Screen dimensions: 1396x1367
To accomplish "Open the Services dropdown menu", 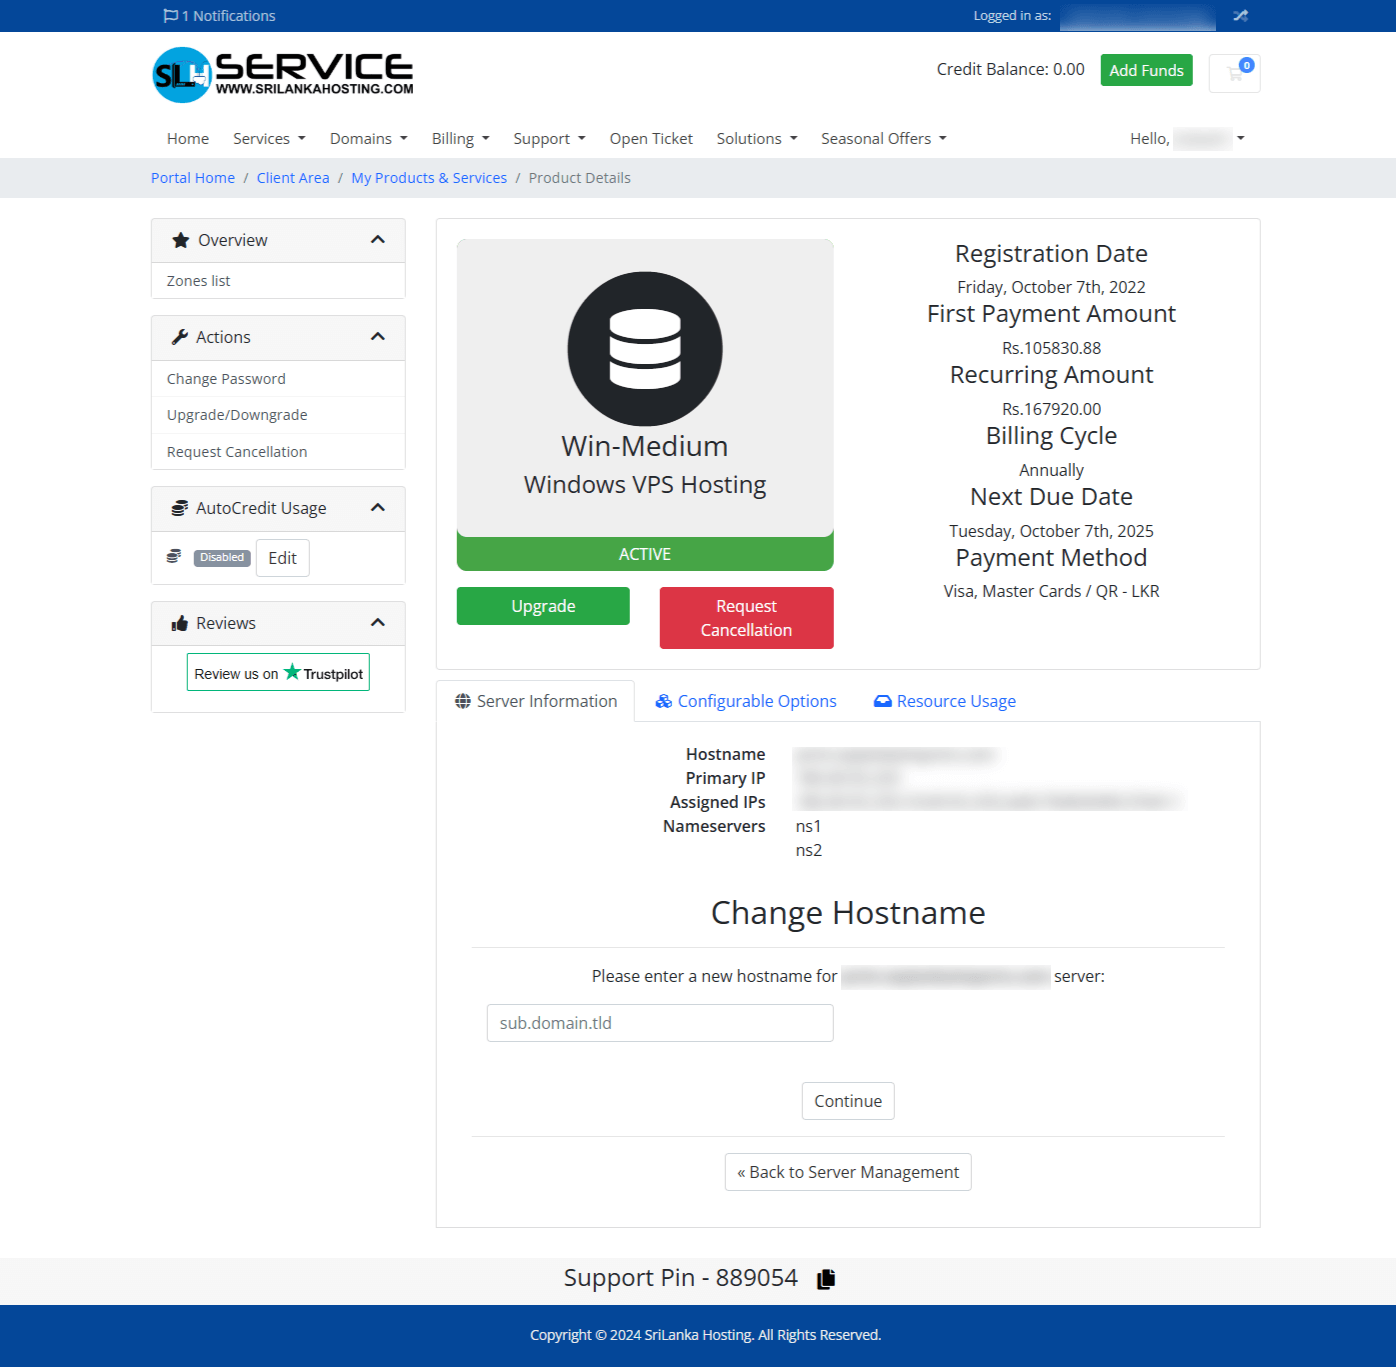I will click(x=269, y=139).
